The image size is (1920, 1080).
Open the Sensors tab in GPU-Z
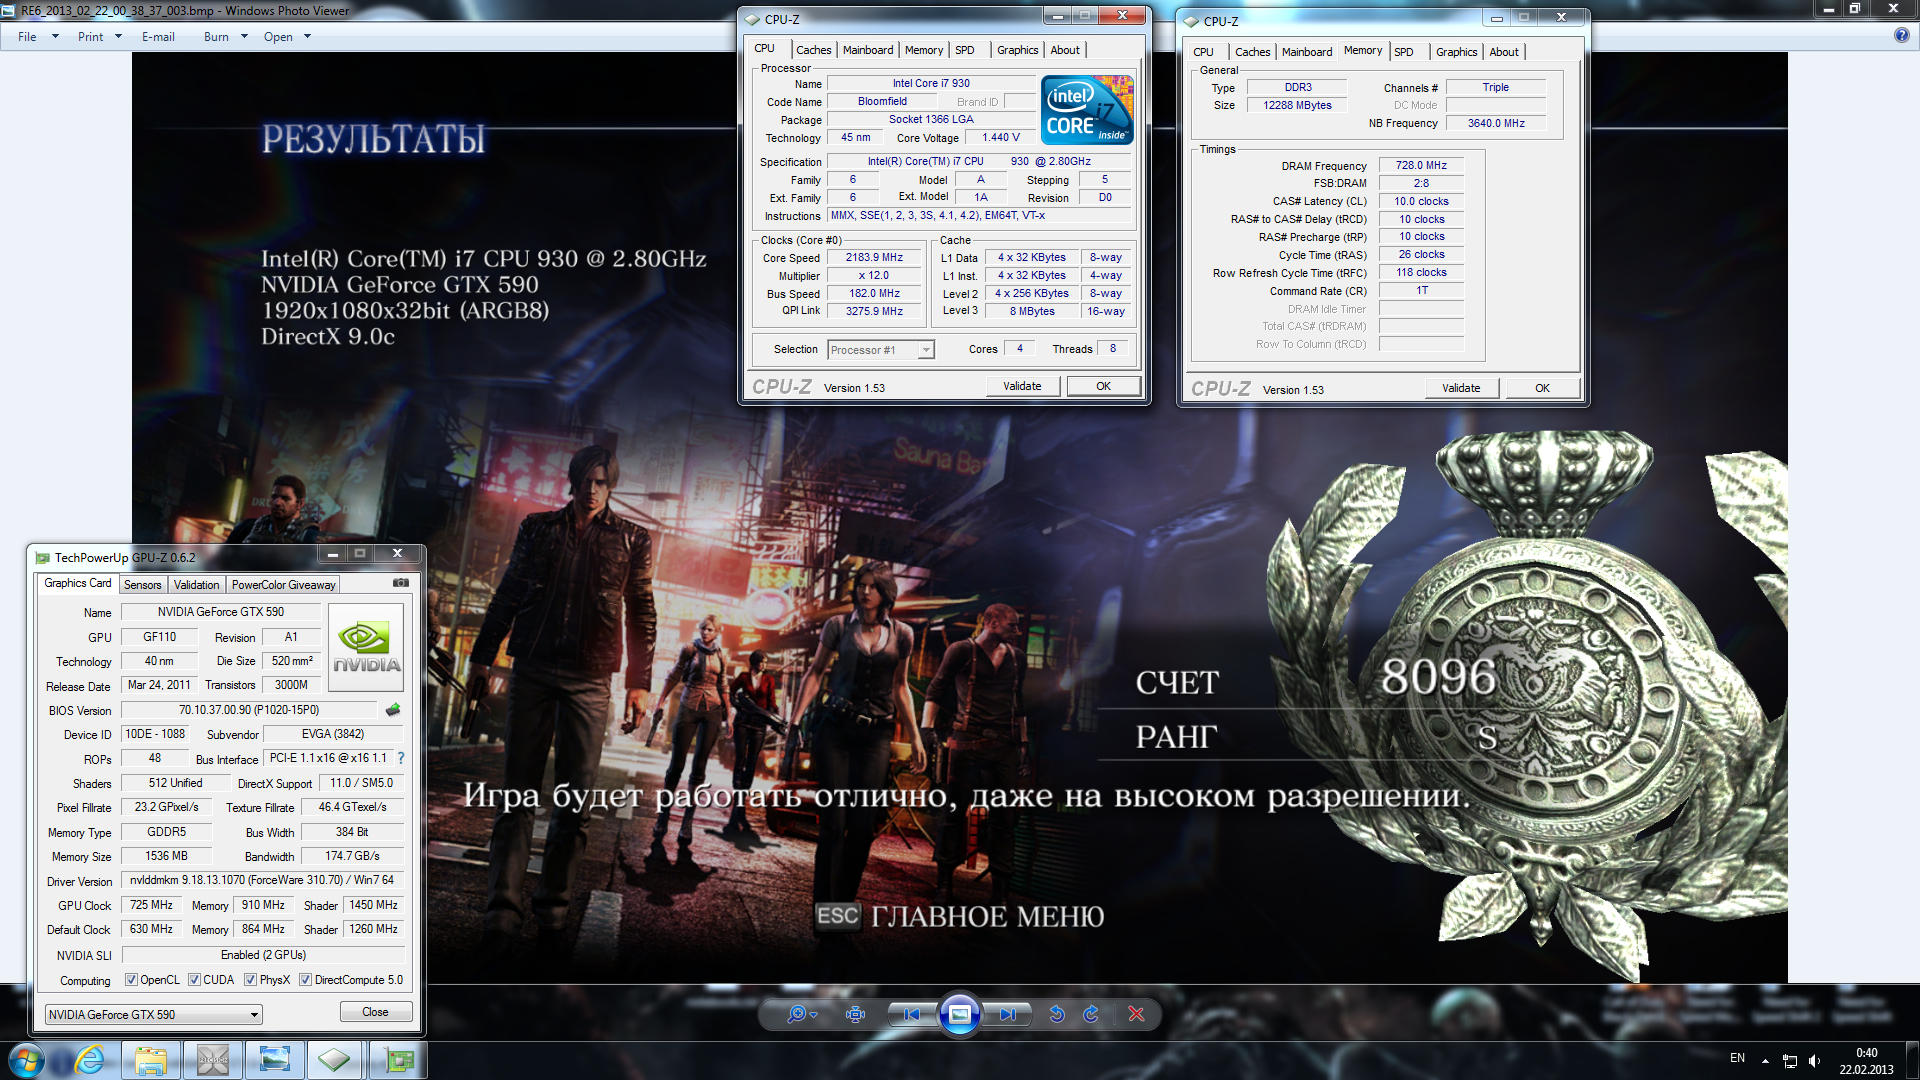pos(142,585)
